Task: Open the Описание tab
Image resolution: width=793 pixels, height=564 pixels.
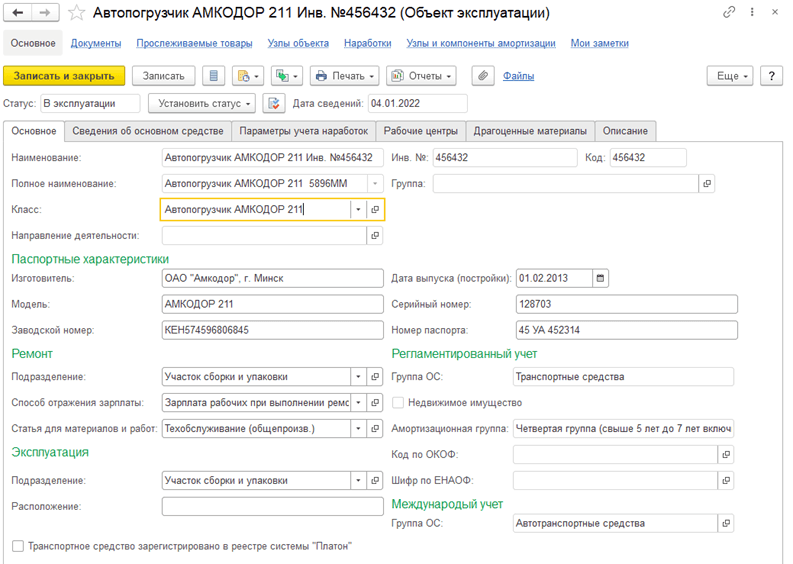Action: coord(625,131)
